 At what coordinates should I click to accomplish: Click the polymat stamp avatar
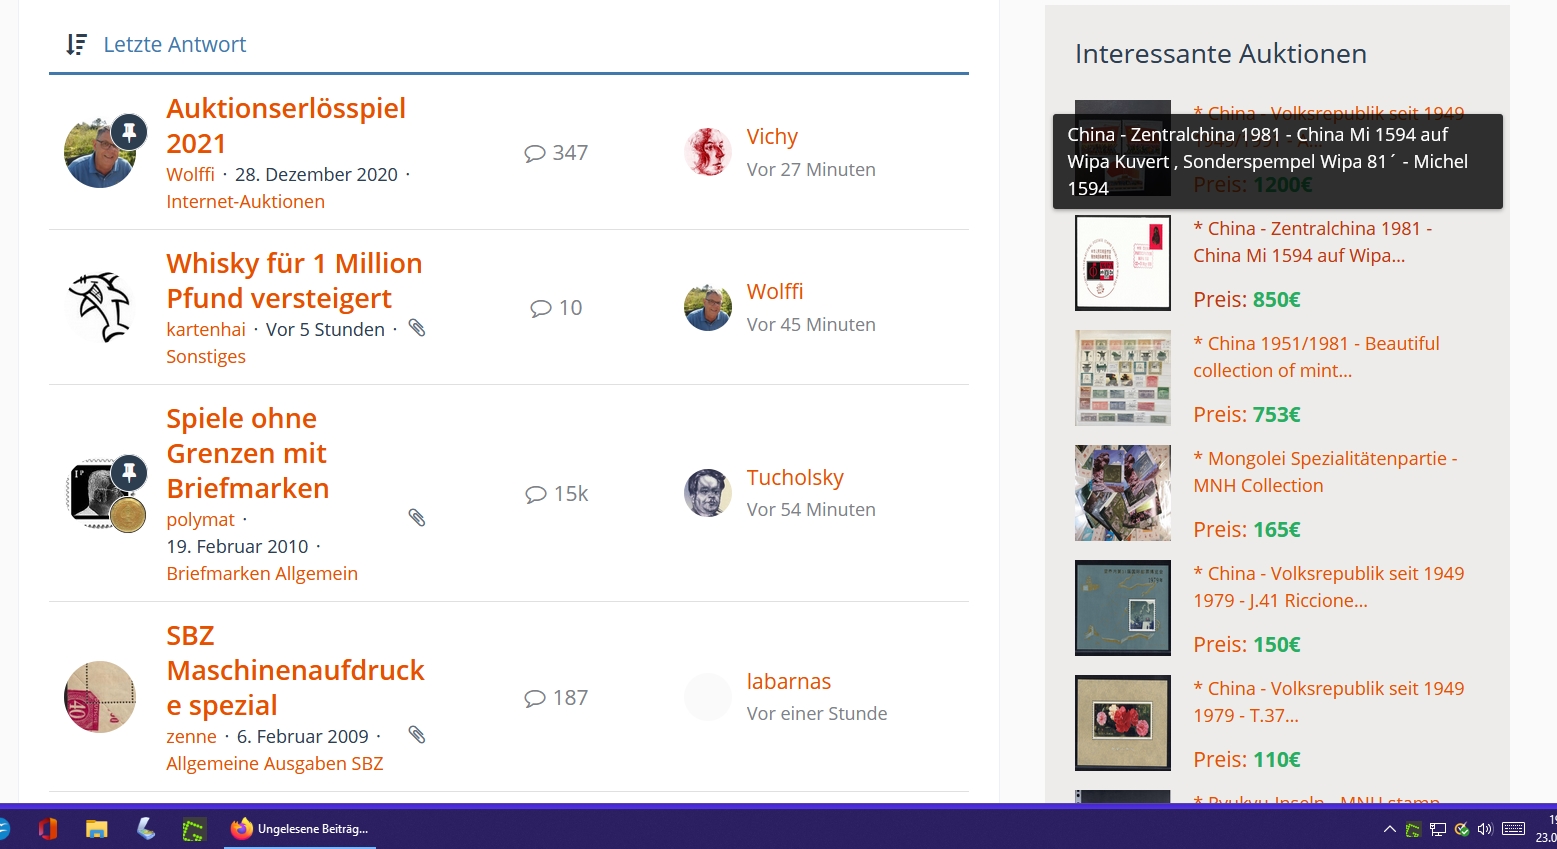(x=99, y=493)
